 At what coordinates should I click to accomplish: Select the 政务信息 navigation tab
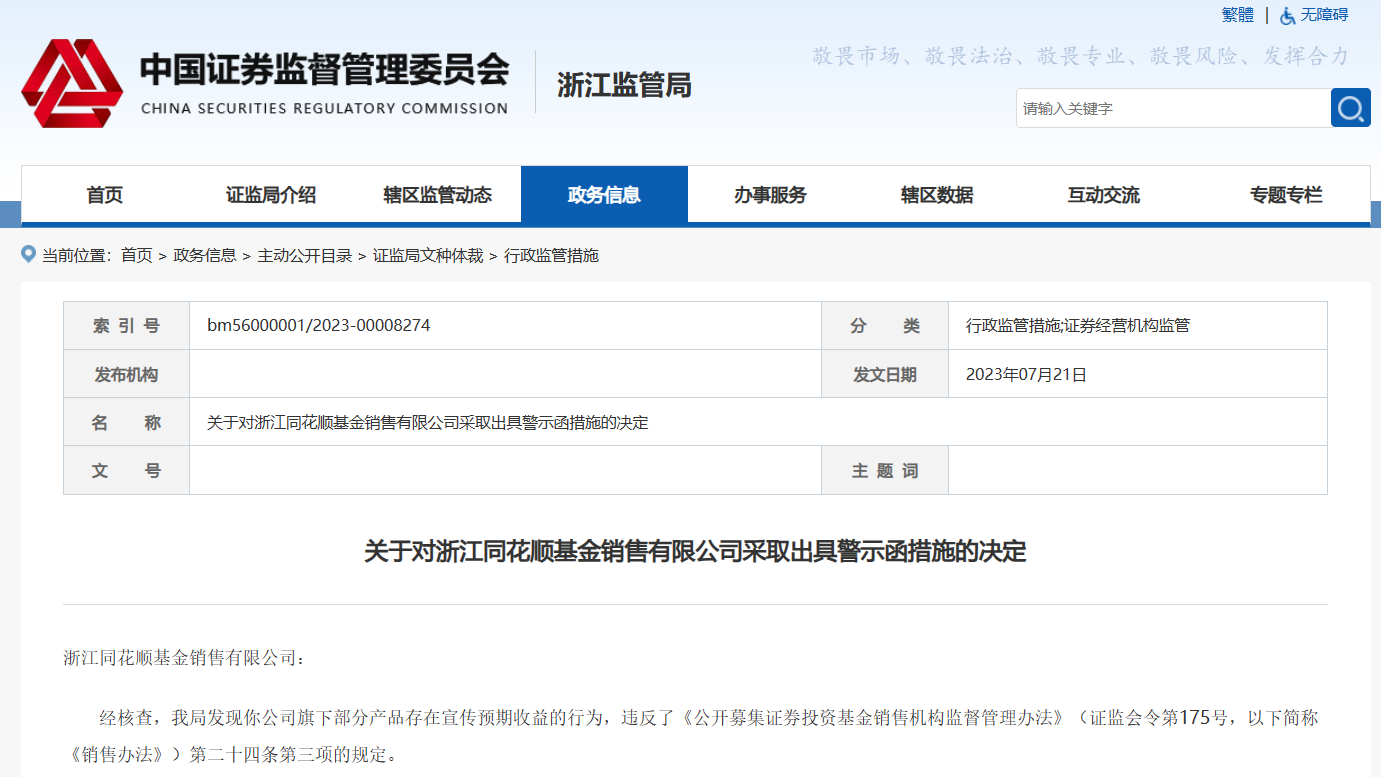(604, 195)
